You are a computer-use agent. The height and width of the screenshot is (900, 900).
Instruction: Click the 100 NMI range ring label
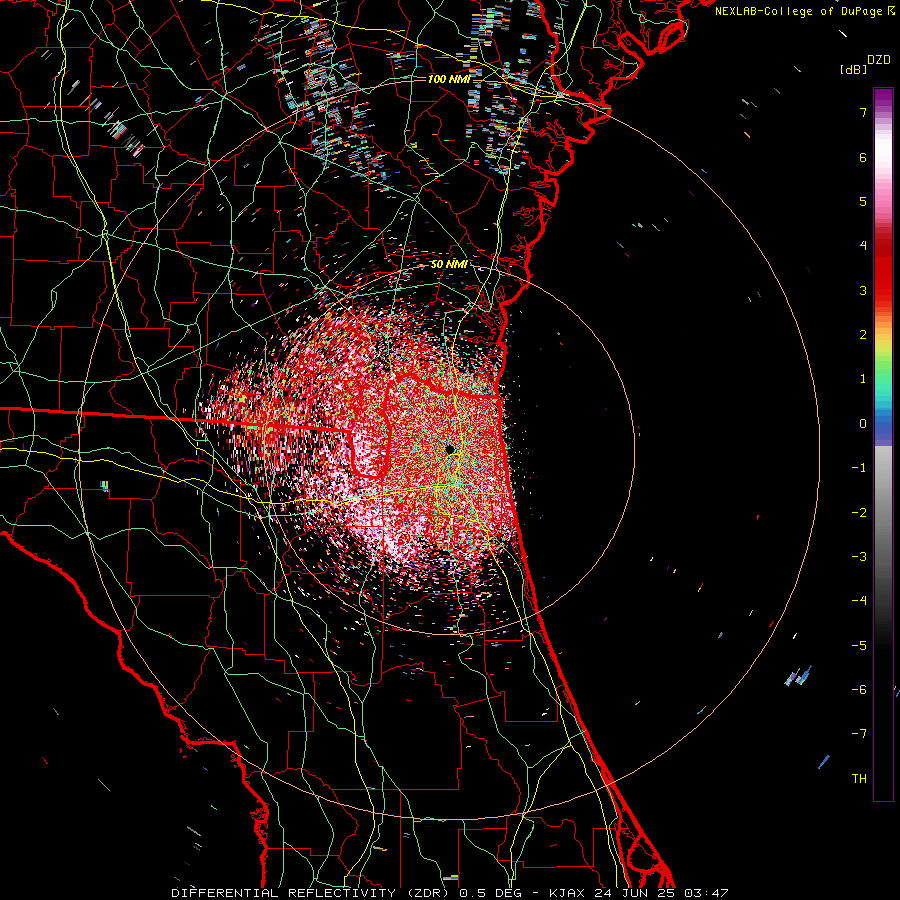pos(449,79)
